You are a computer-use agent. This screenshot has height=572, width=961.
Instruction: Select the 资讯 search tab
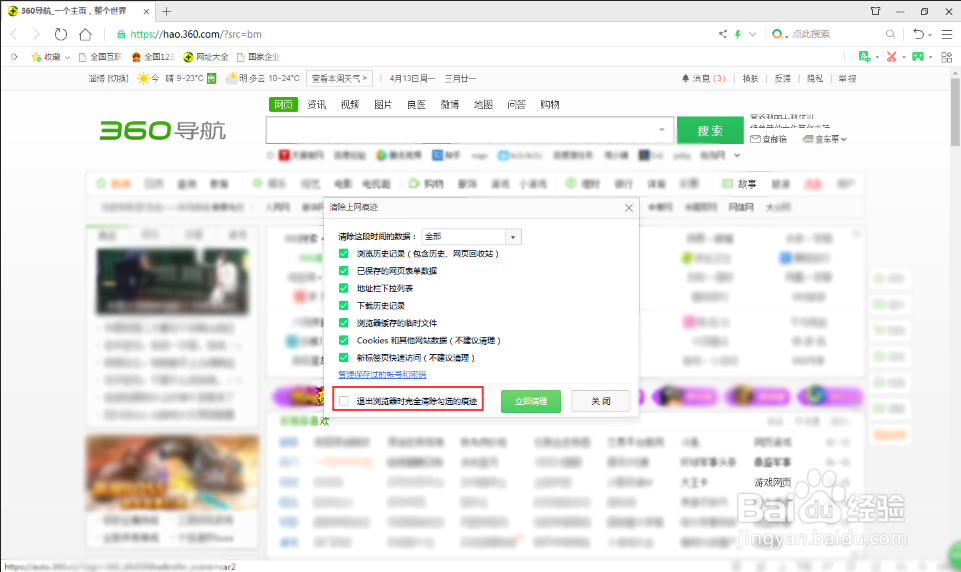316,104
